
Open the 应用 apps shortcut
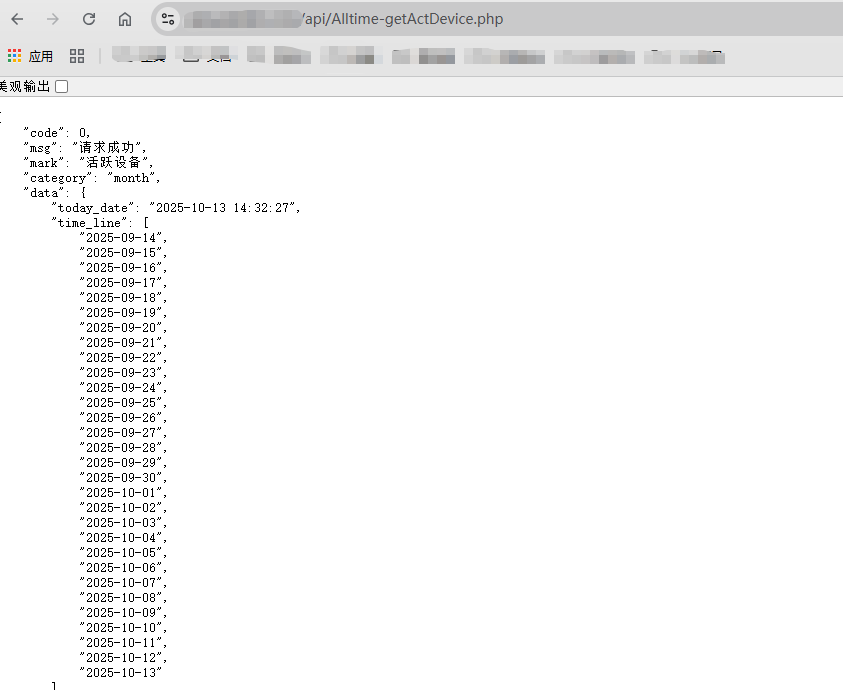click(x=30, y=56)
